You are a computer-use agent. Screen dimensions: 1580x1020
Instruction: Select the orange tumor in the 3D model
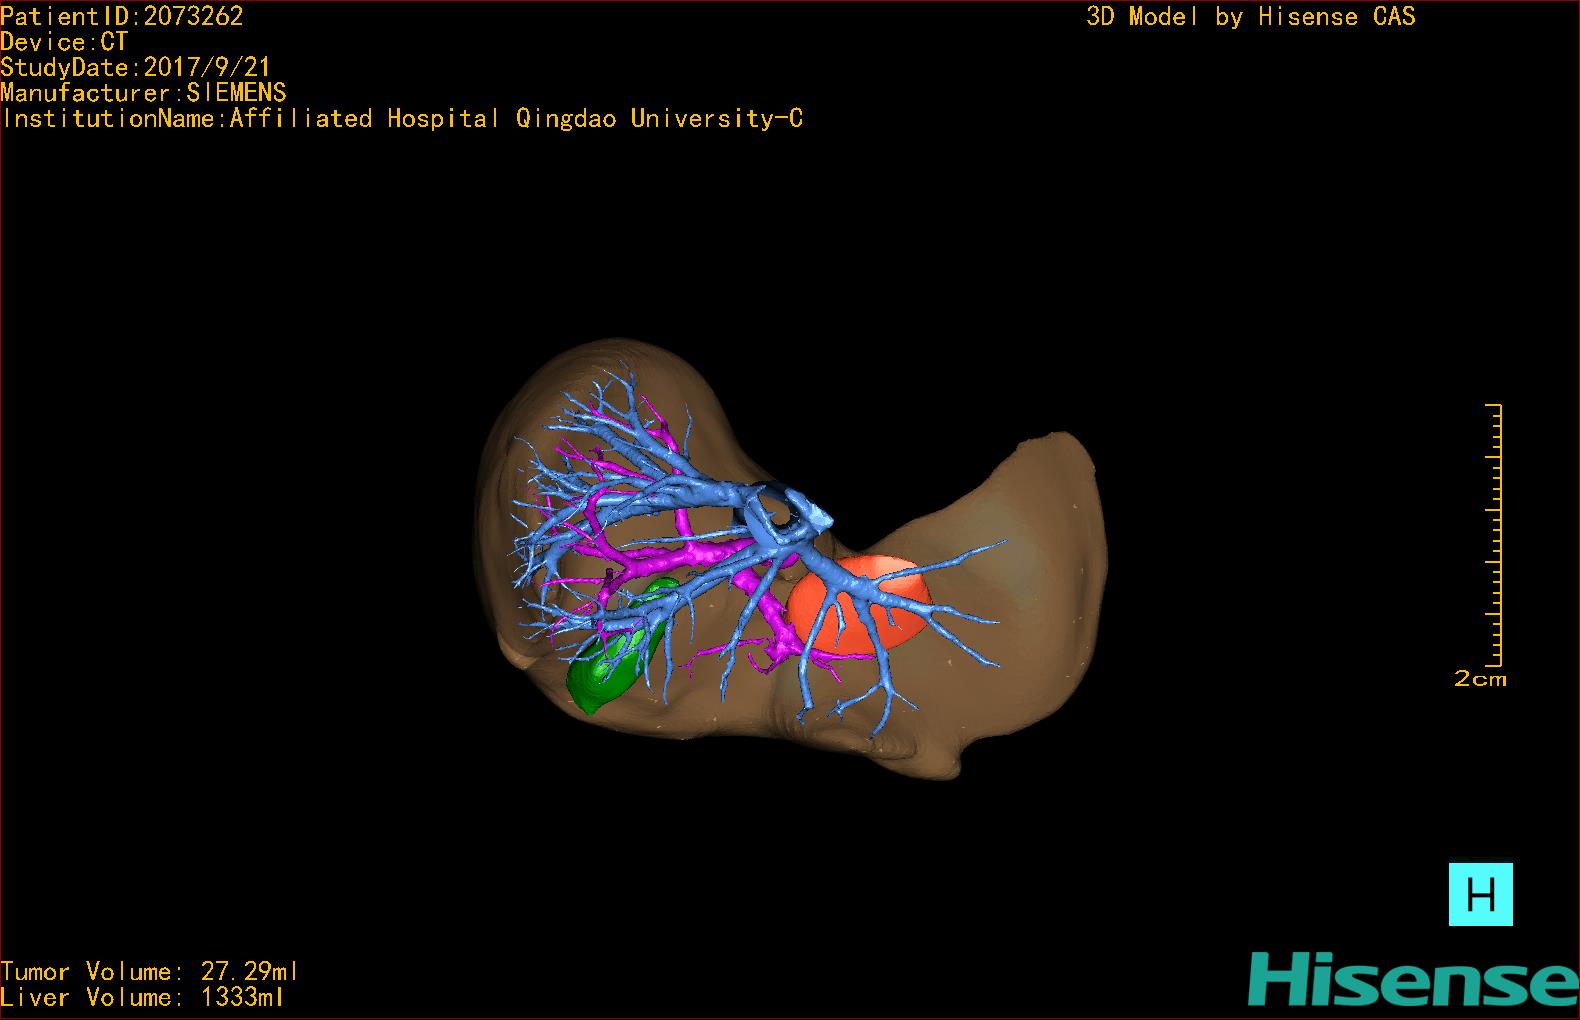click(858, 604)
